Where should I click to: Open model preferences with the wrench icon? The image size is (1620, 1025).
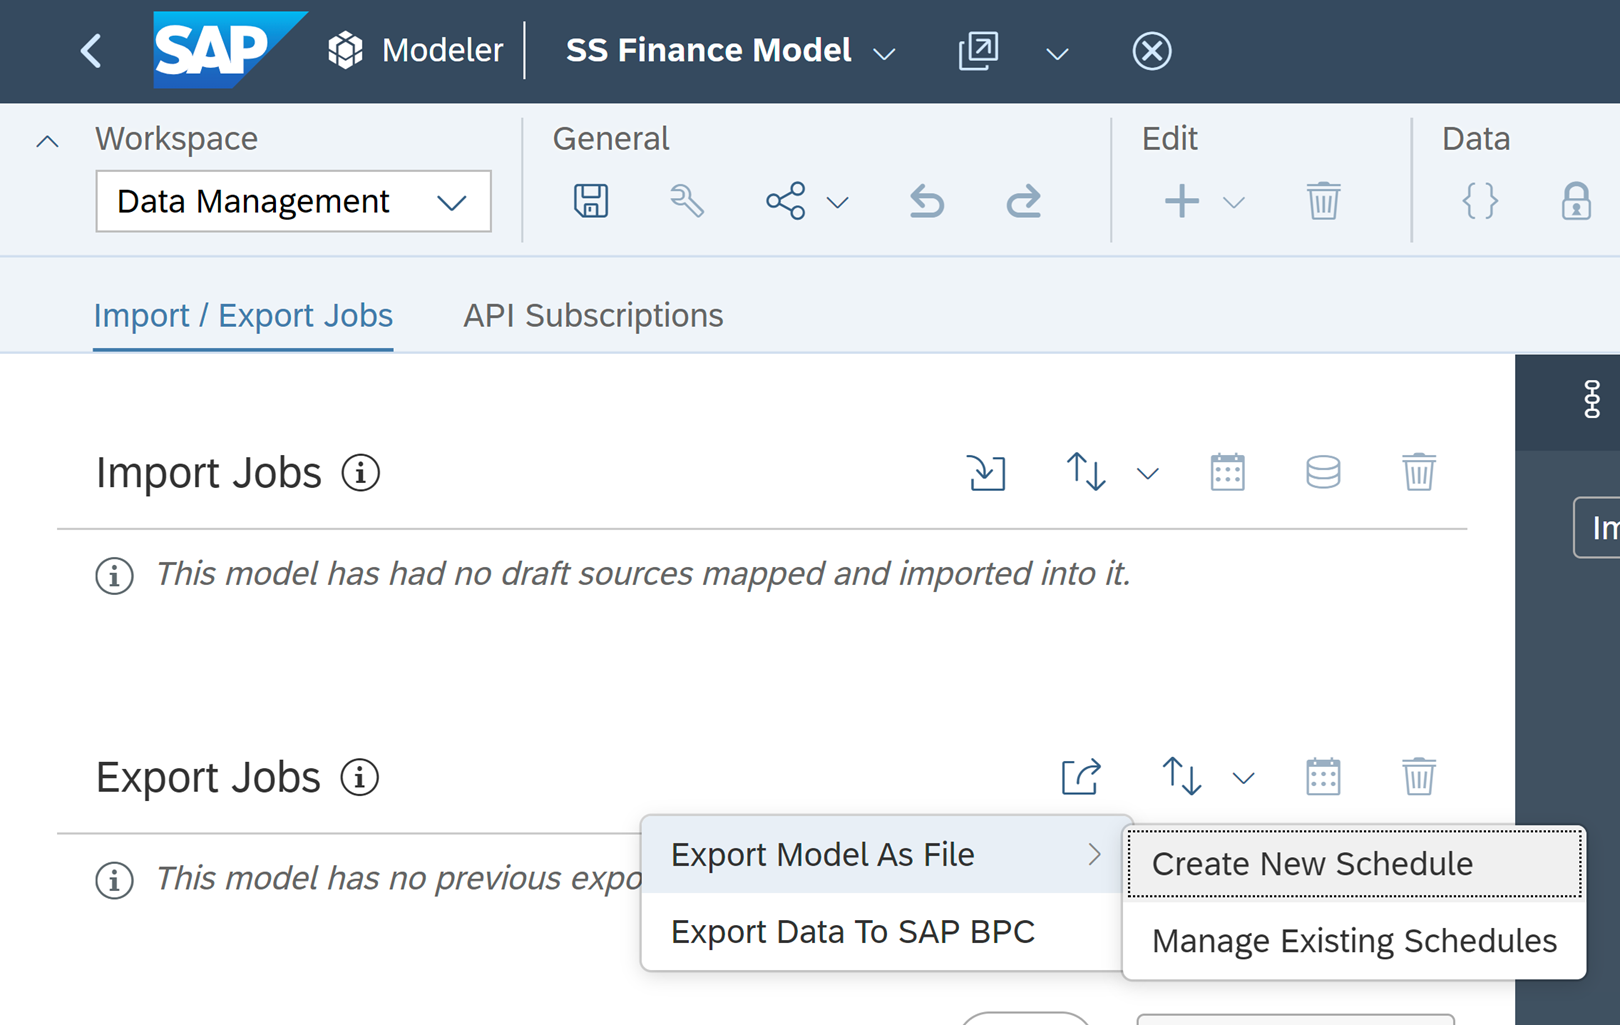688,201
